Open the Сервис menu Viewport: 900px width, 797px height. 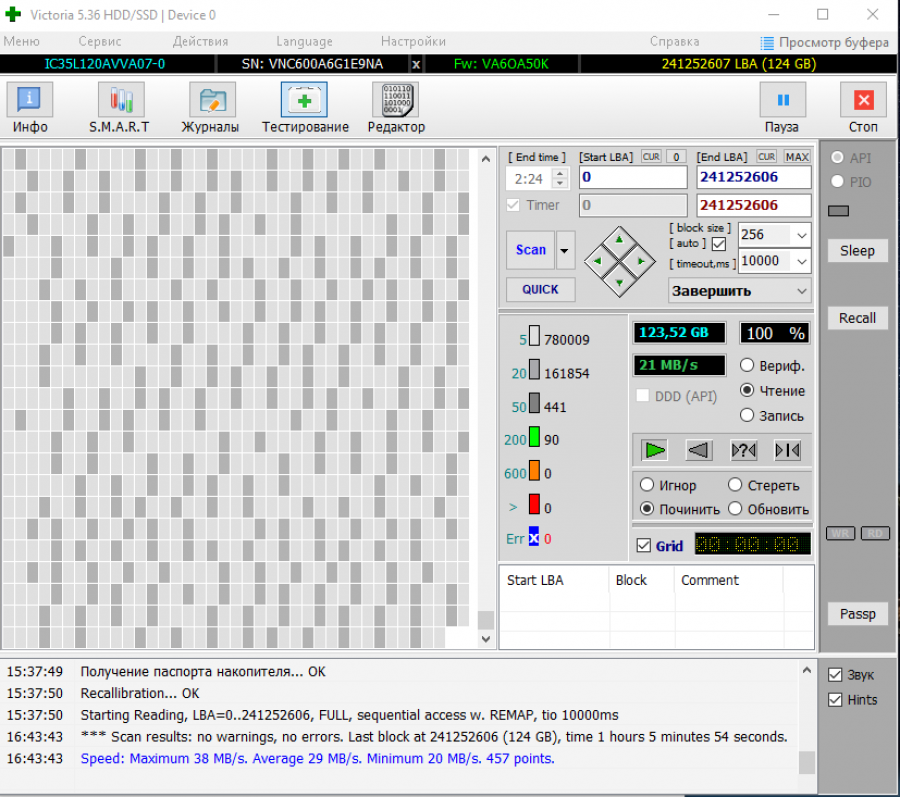coord(100,42)
